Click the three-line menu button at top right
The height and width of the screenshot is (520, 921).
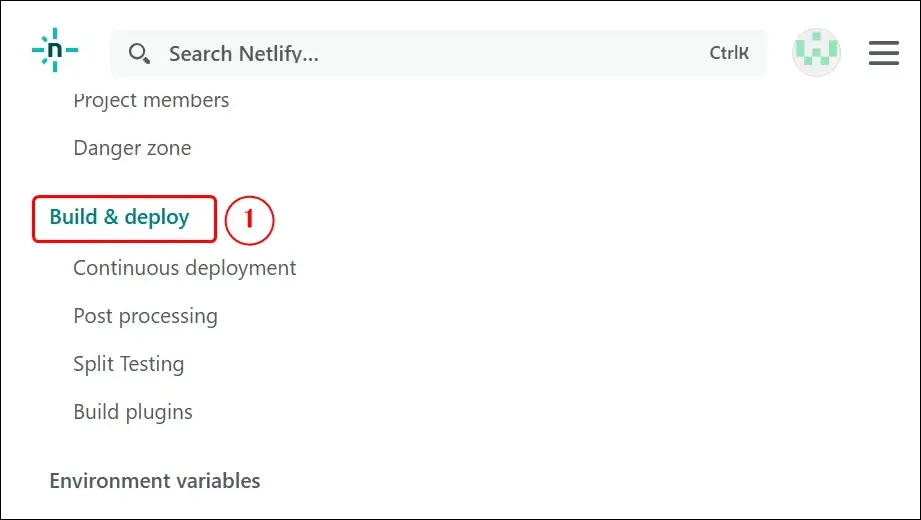pos(884,53)
